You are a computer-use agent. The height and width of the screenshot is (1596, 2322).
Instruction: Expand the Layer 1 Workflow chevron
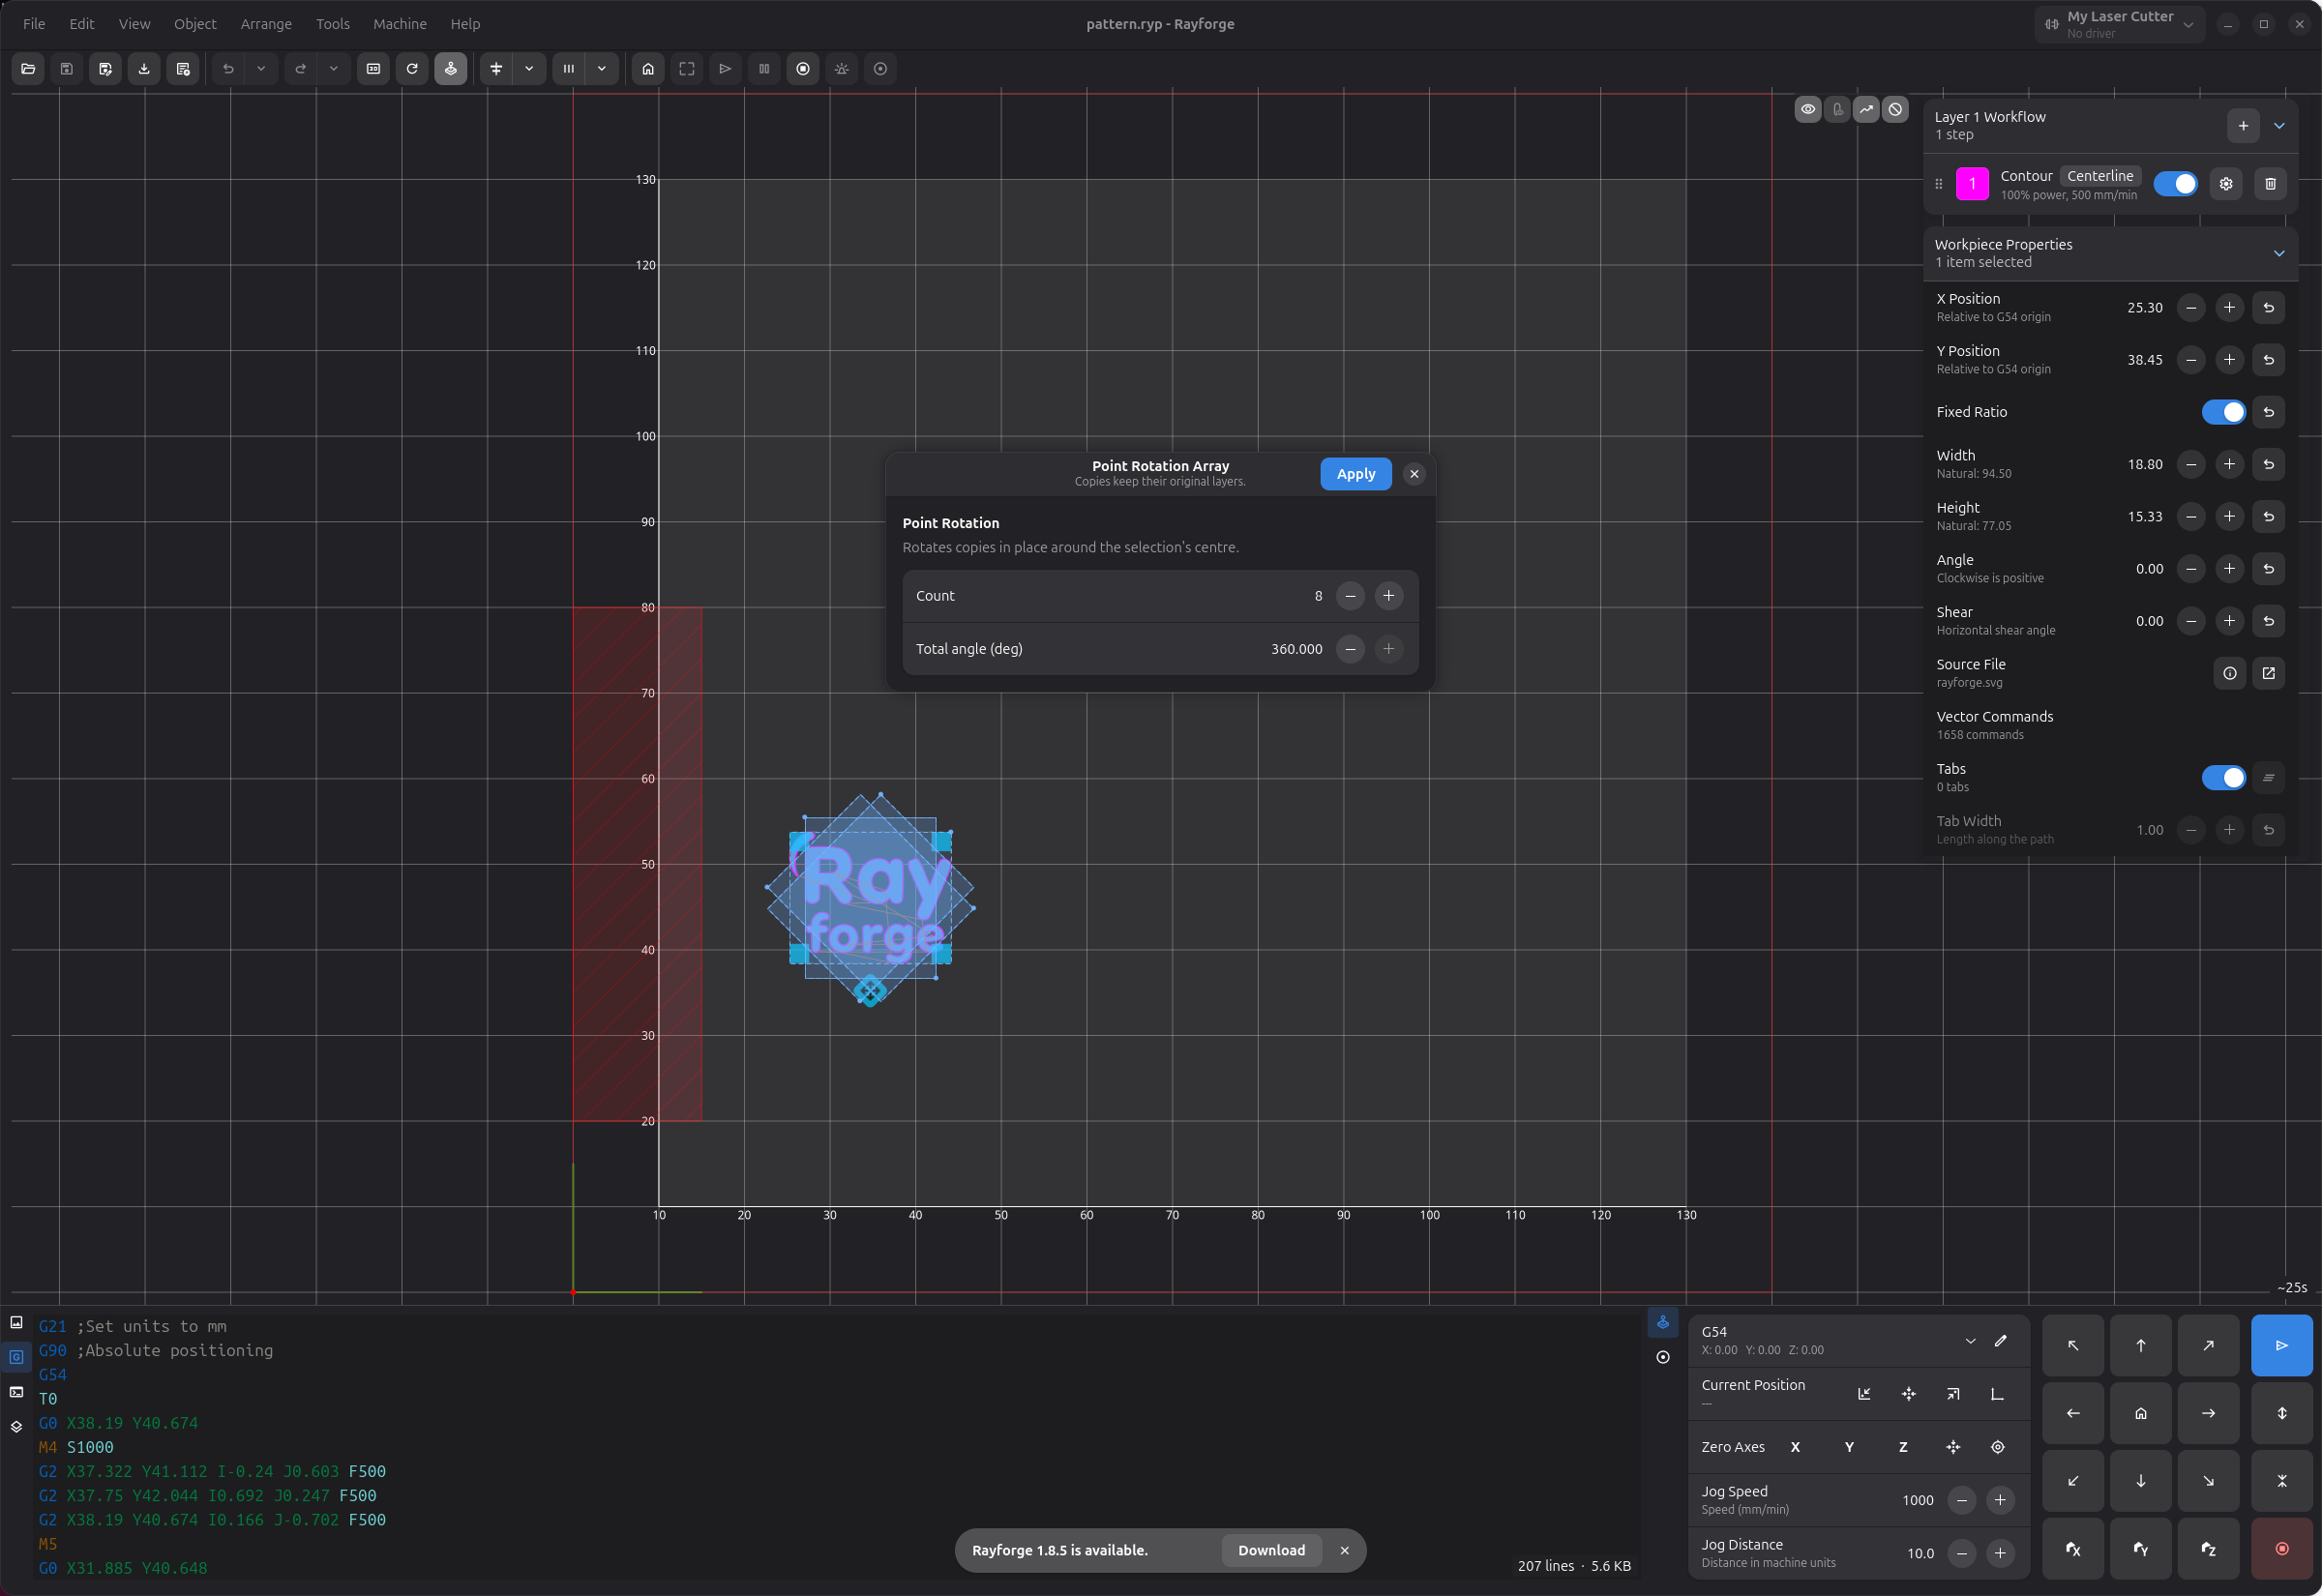2279,126
